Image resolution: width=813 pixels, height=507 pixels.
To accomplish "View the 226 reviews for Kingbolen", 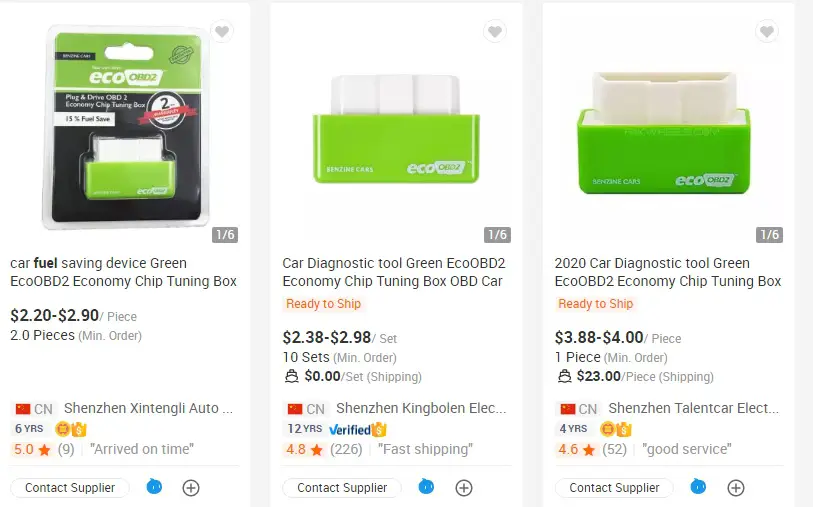I will tap(346, 449).
